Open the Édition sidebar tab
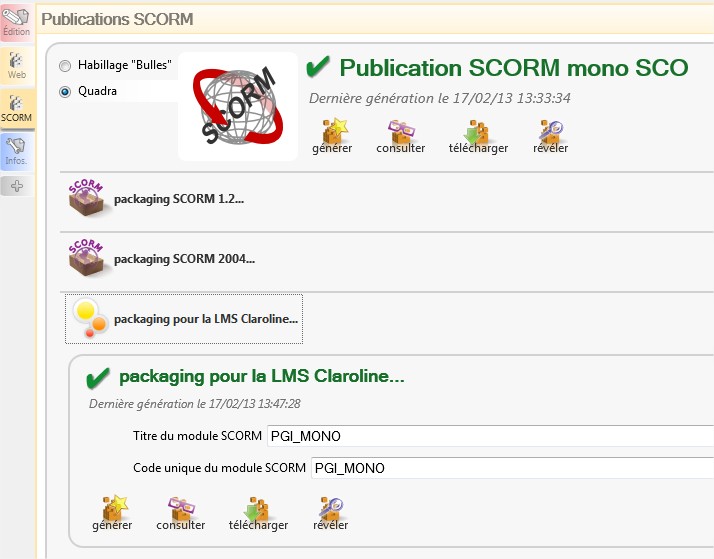 pos(17,22)
